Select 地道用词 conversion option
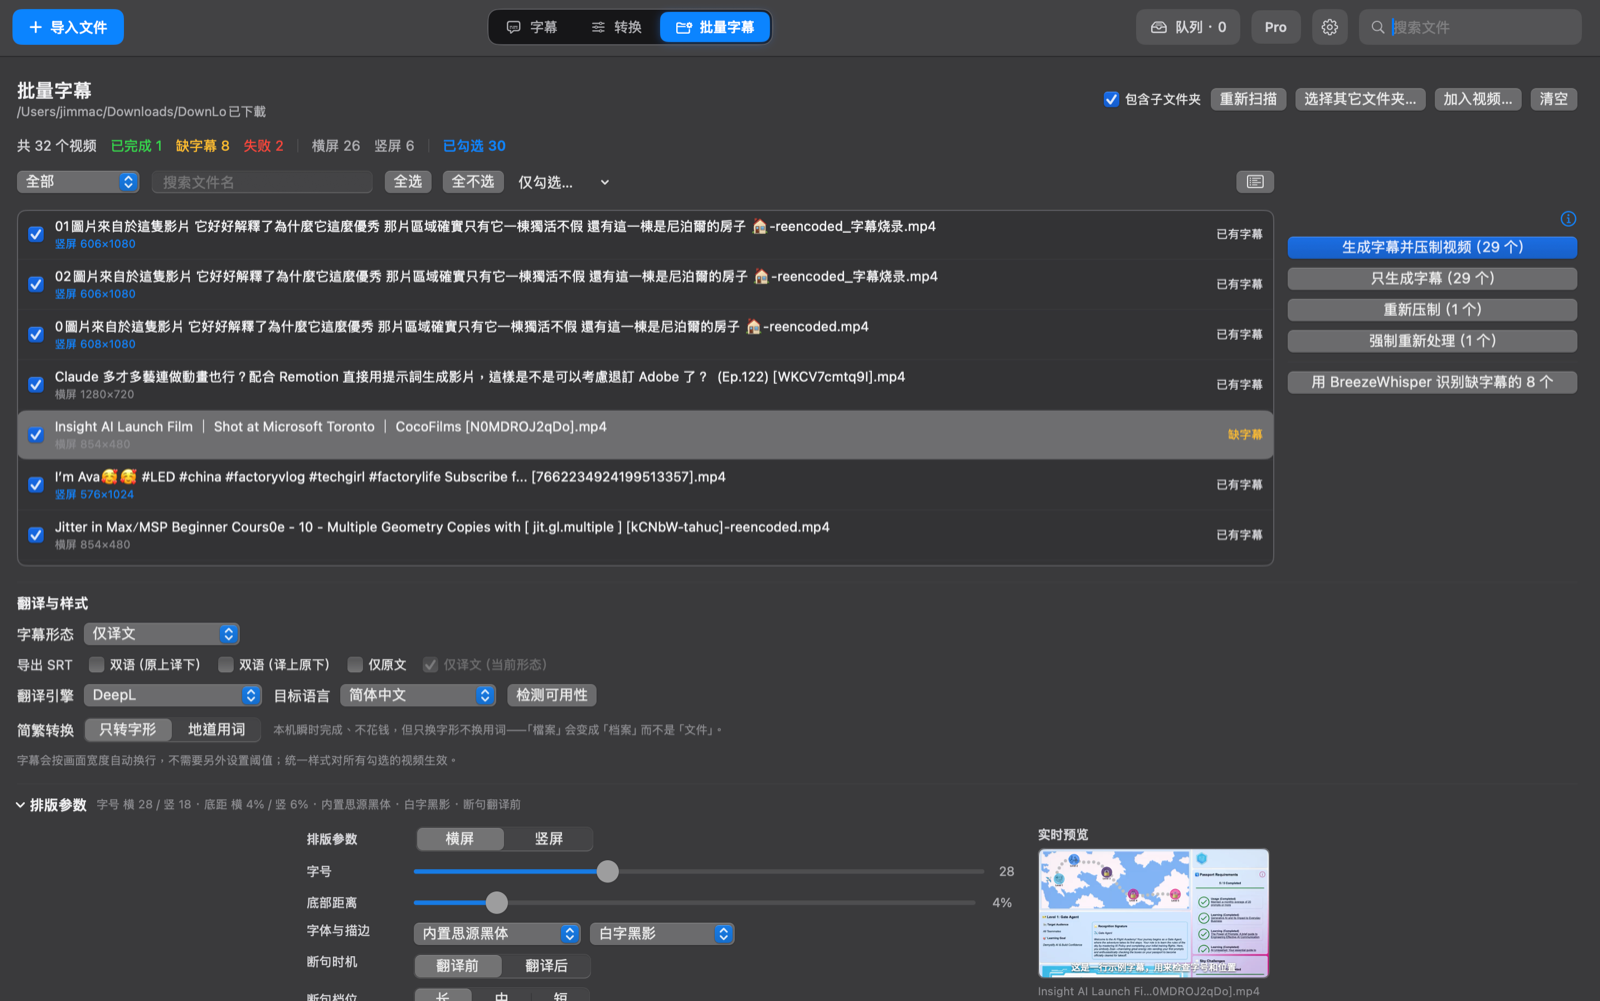The image size is (1600, 1001). (216, 730)
